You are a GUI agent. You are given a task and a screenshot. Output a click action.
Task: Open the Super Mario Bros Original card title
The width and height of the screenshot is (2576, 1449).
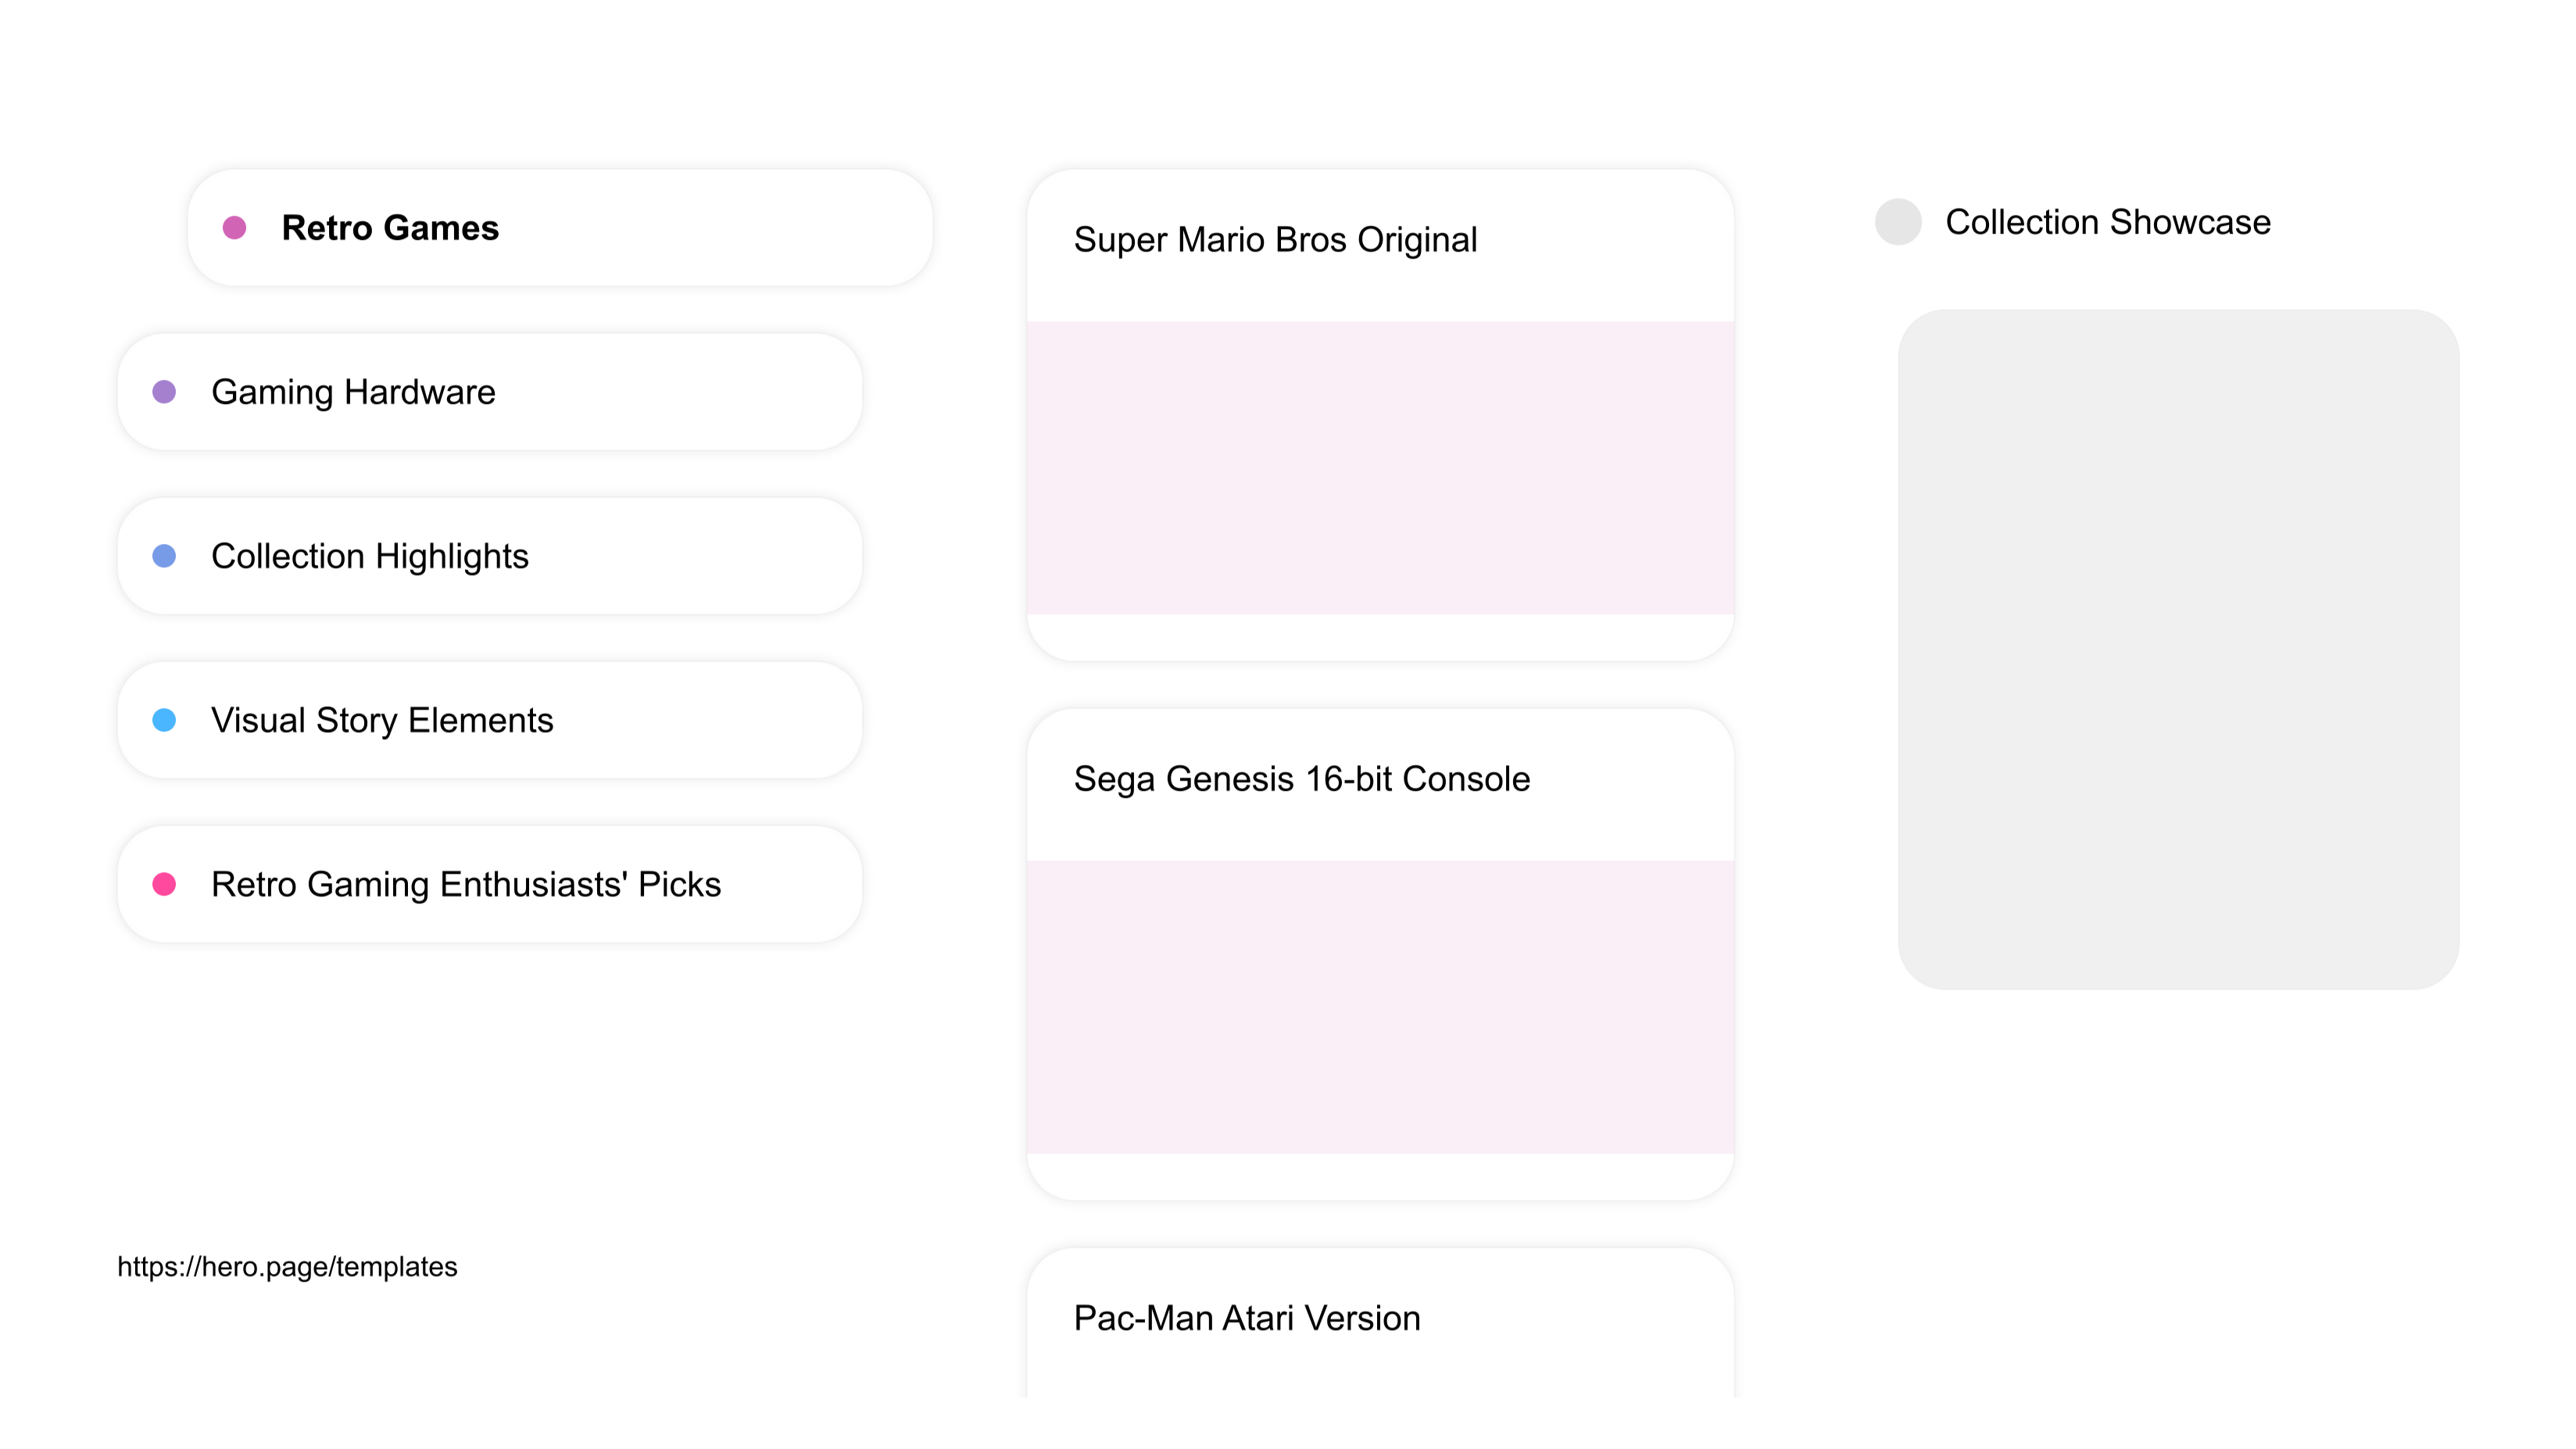click(1275, 240)
